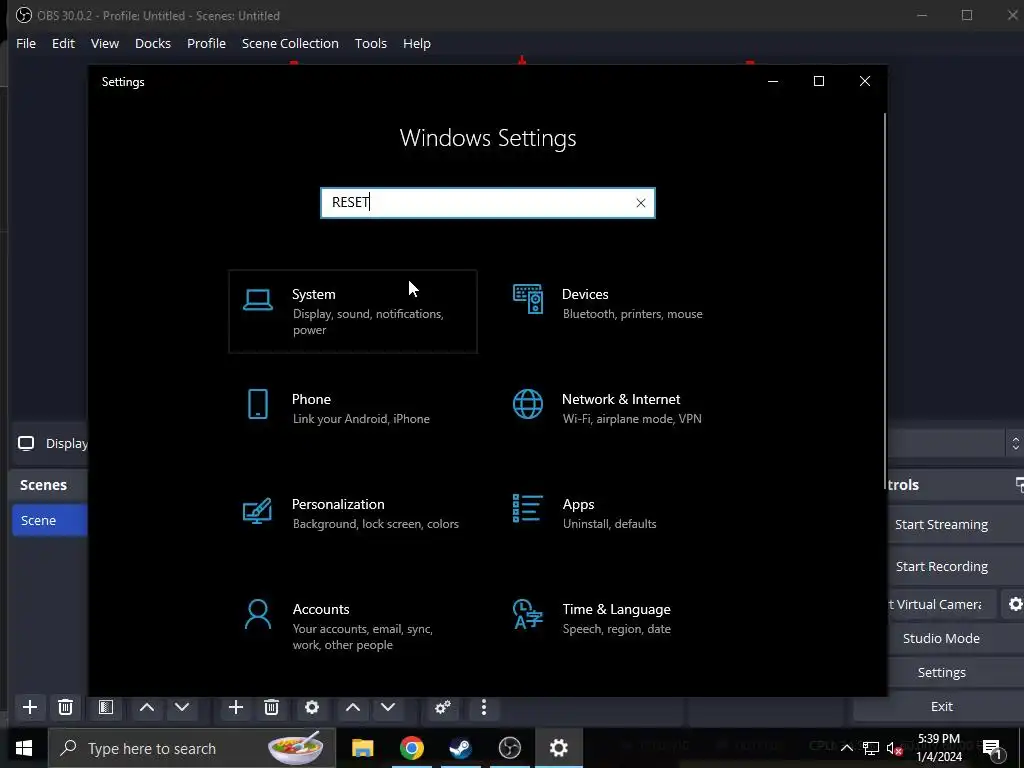Open OBS File menu
This screenshot has width=1024, height=768.
click(26, 43)
